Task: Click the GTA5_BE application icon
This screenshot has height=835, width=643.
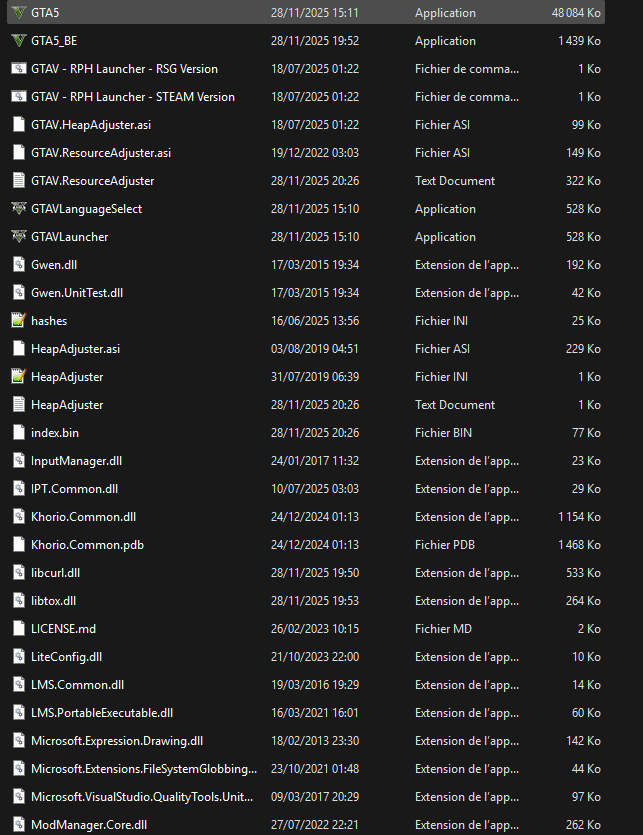Action: click(x=19, y=40)
